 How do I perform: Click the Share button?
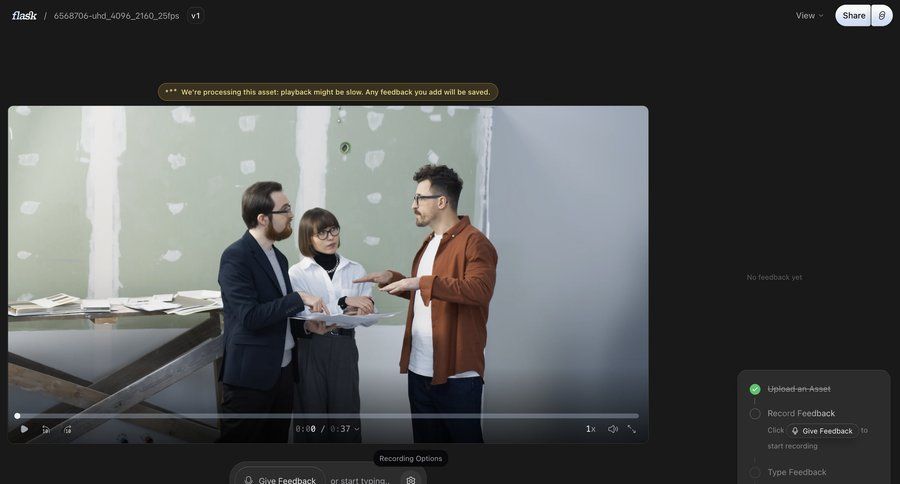point(854,16)
